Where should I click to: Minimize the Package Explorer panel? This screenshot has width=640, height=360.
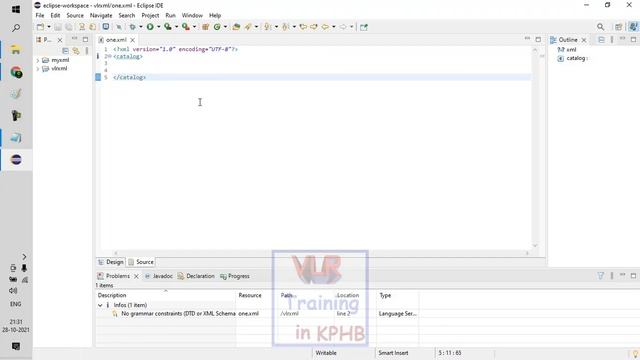coord(74,39)
